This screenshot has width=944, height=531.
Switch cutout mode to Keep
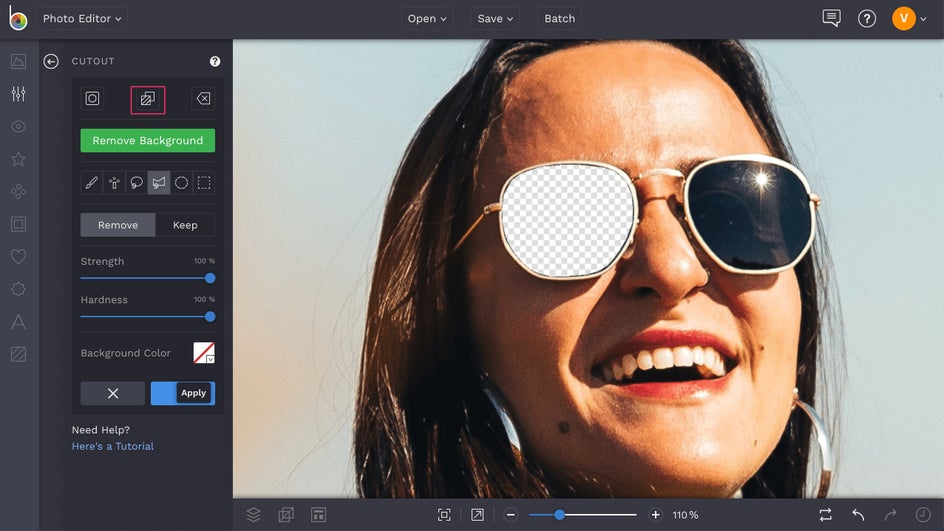[x=185, y=225]
